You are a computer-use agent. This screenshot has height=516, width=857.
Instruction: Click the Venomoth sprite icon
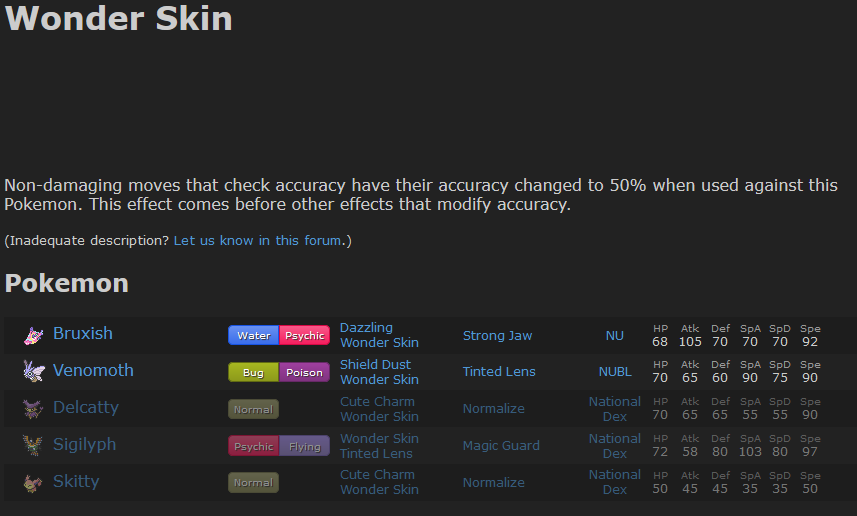coord(34,371)
